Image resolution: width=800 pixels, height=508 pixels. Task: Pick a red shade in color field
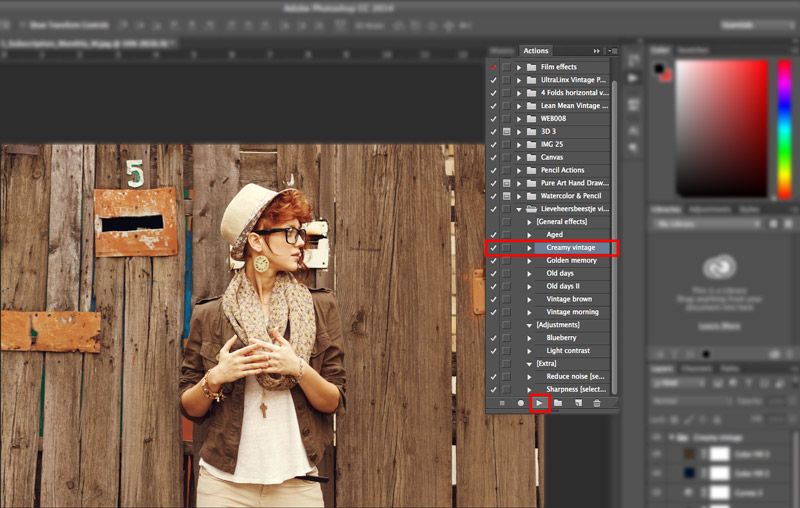coord(721,128)
